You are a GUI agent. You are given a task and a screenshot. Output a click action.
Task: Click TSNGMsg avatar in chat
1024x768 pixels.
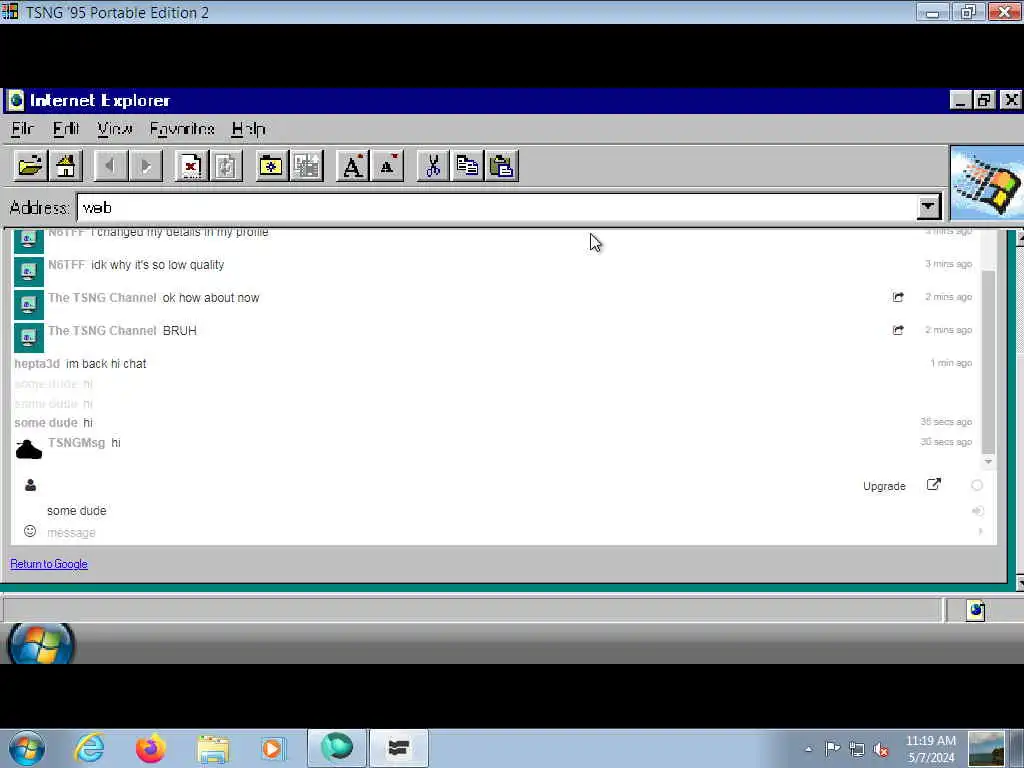(29, 449)
